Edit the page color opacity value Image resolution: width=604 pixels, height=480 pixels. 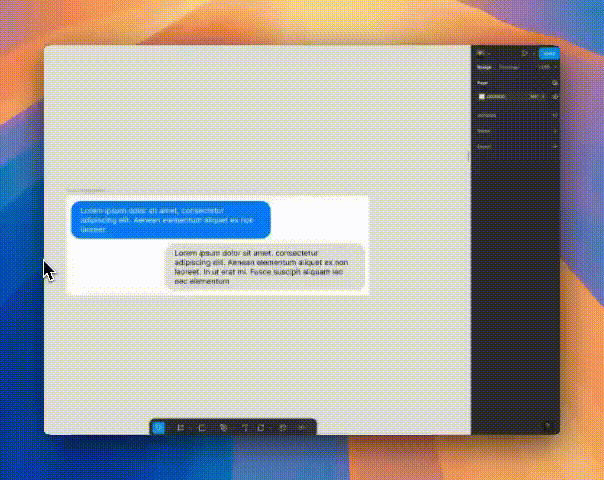(x=534, y=97)
